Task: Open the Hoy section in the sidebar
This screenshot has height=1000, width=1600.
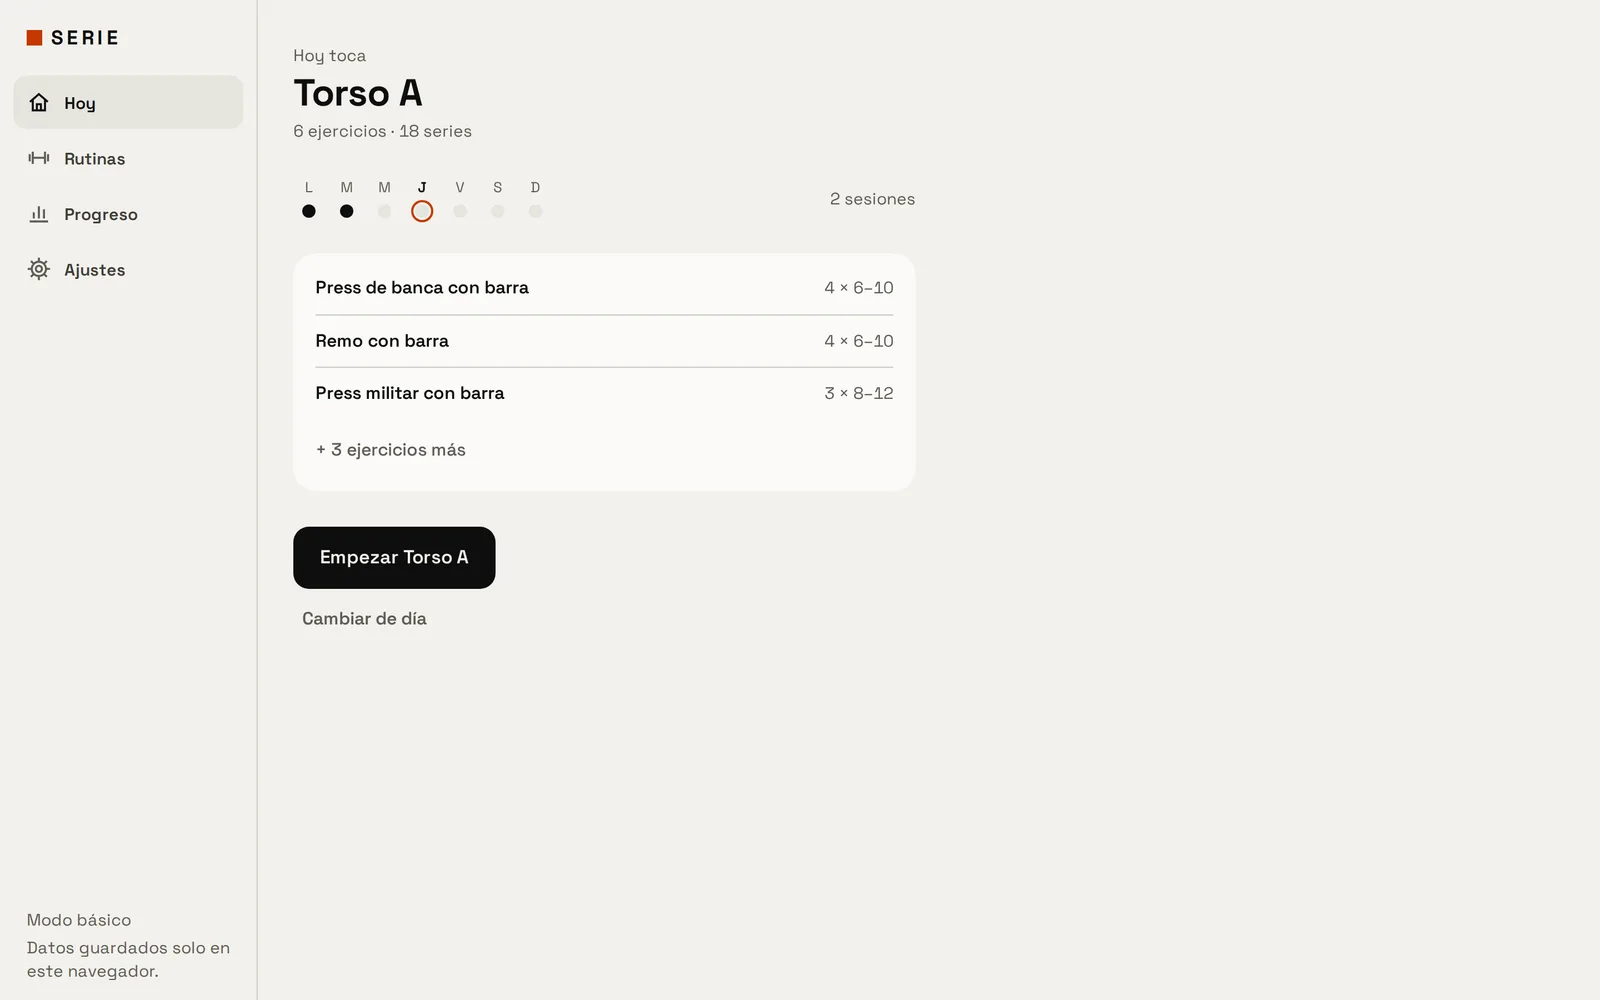Action: 128,102
